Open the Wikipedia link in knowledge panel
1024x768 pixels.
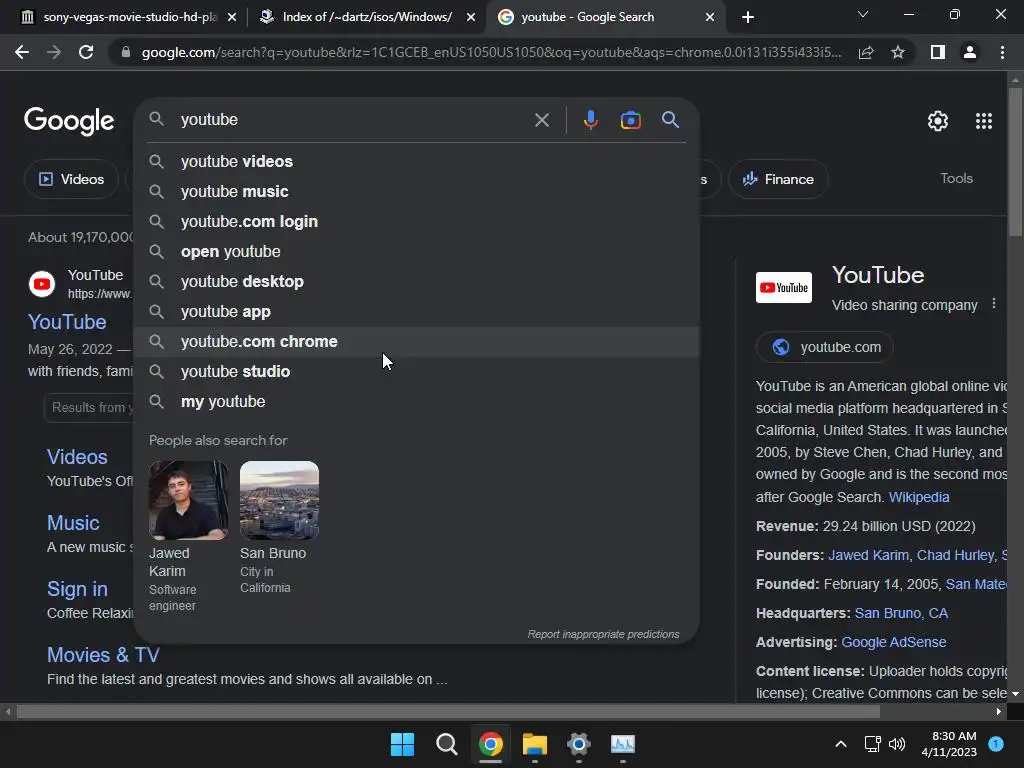919,497
